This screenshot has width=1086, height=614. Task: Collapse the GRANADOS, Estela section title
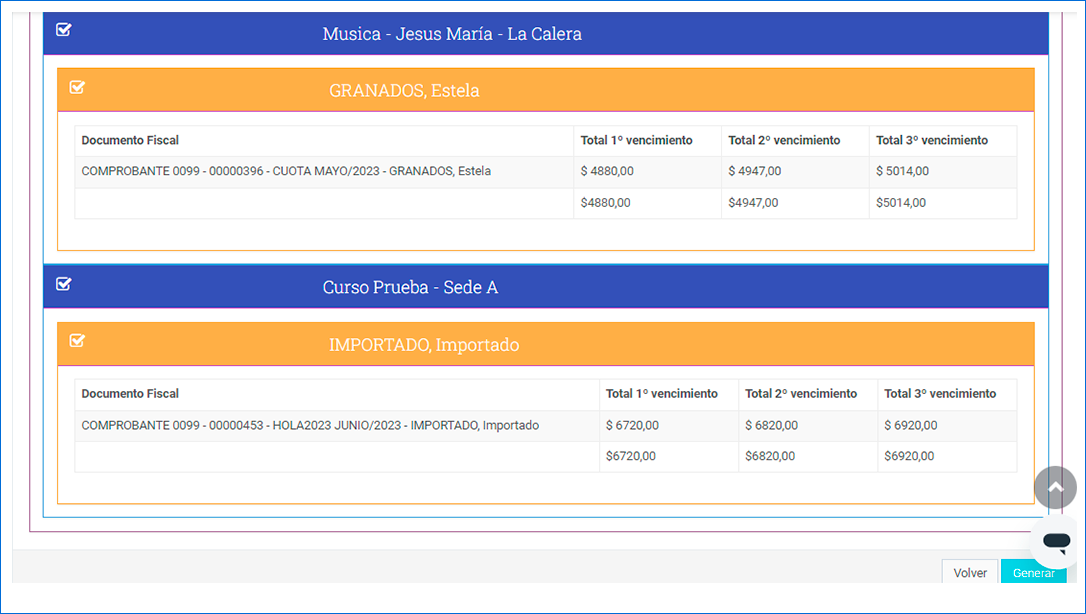coord(404,91)
